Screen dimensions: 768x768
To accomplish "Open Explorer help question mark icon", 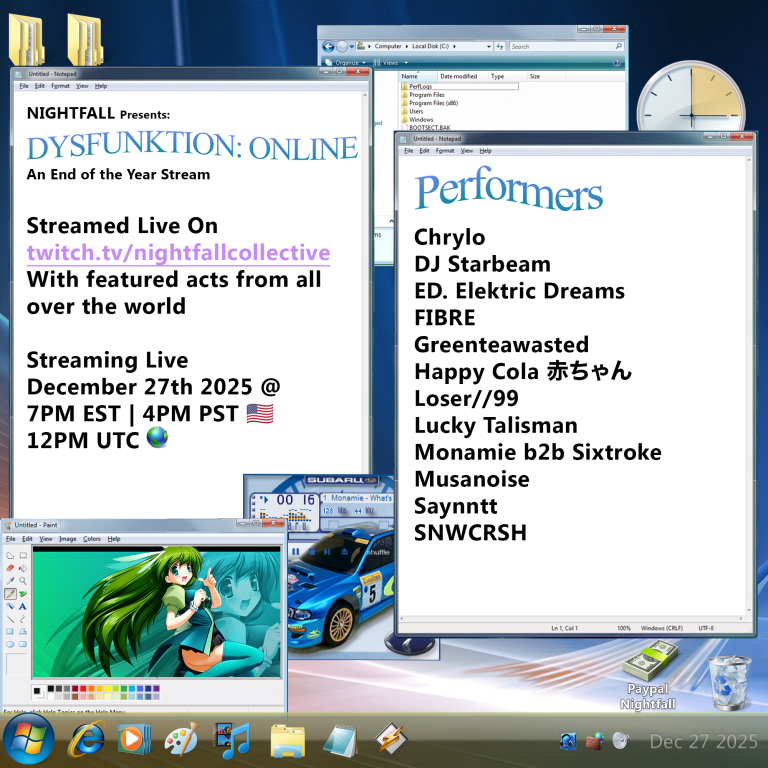I will click(617, 63).
